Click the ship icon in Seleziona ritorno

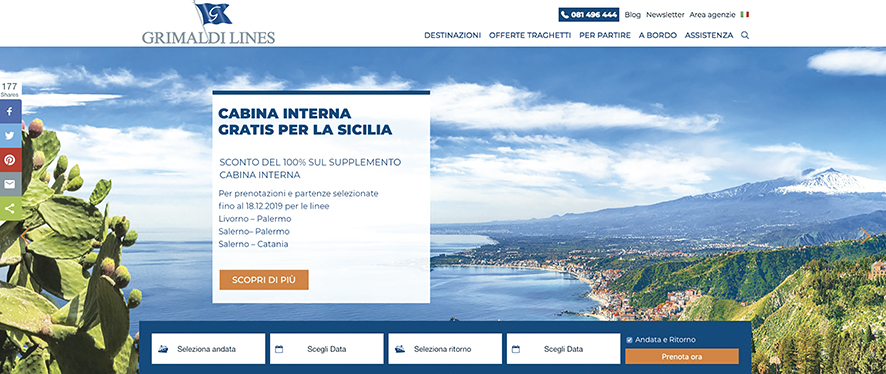click(399, 349)
